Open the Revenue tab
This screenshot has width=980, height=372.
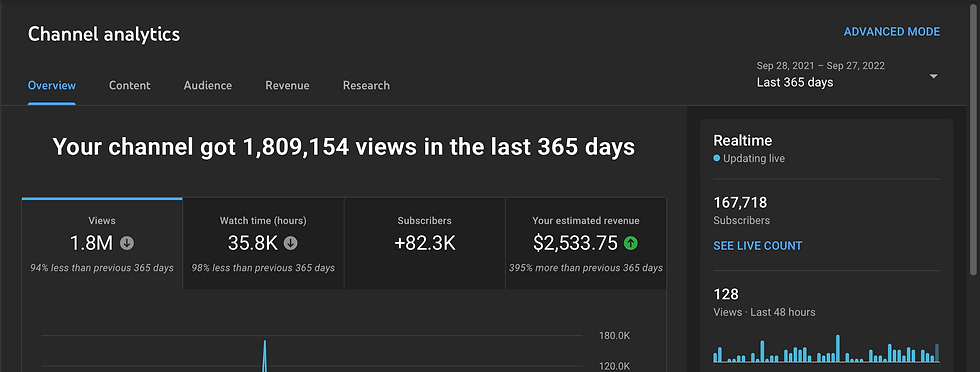pyautogui.click(x=287, y=86)
